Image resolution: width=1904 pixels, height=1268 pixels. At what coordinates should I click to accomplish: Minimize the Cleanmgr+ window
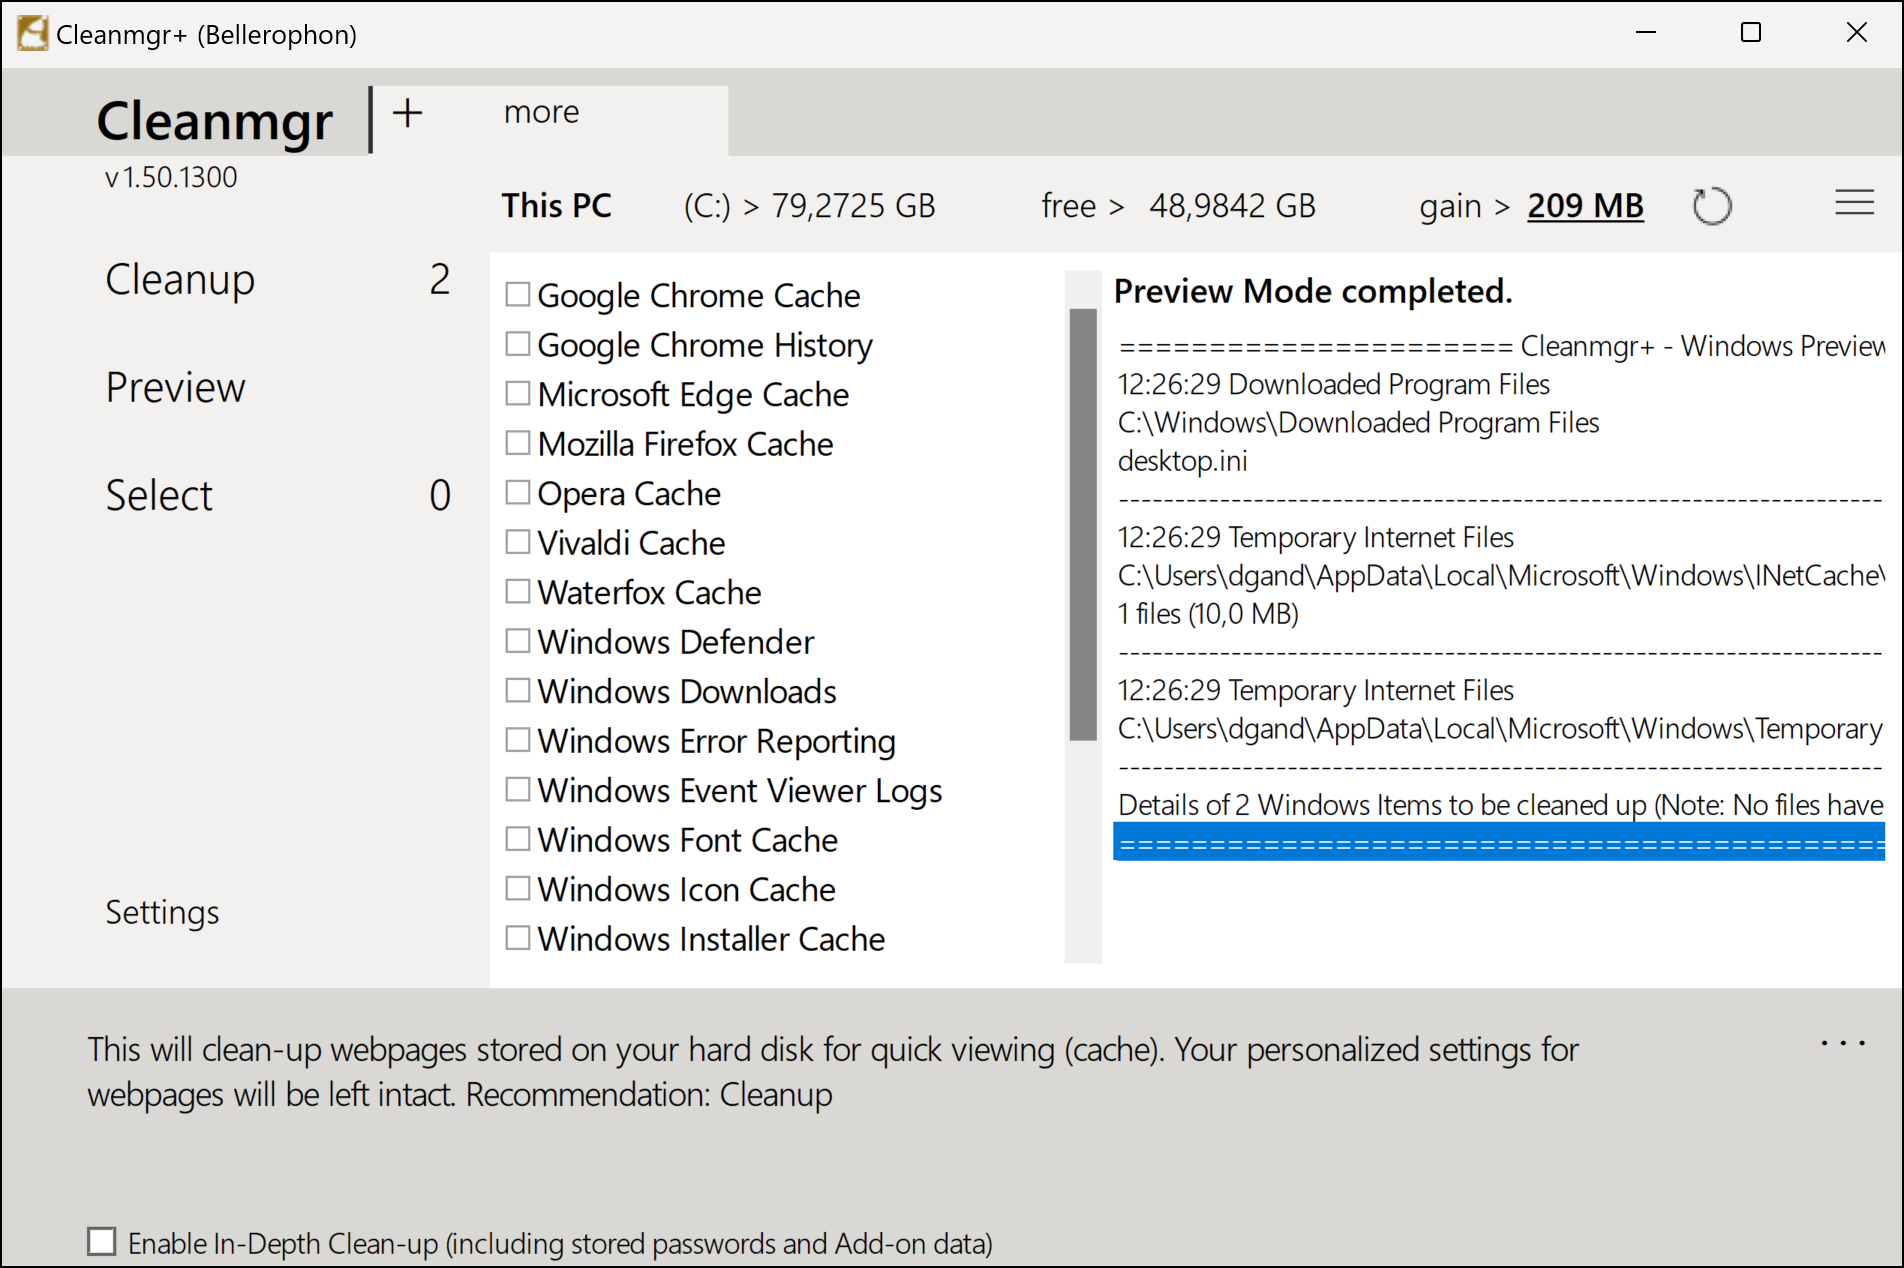click(1646, 33)
